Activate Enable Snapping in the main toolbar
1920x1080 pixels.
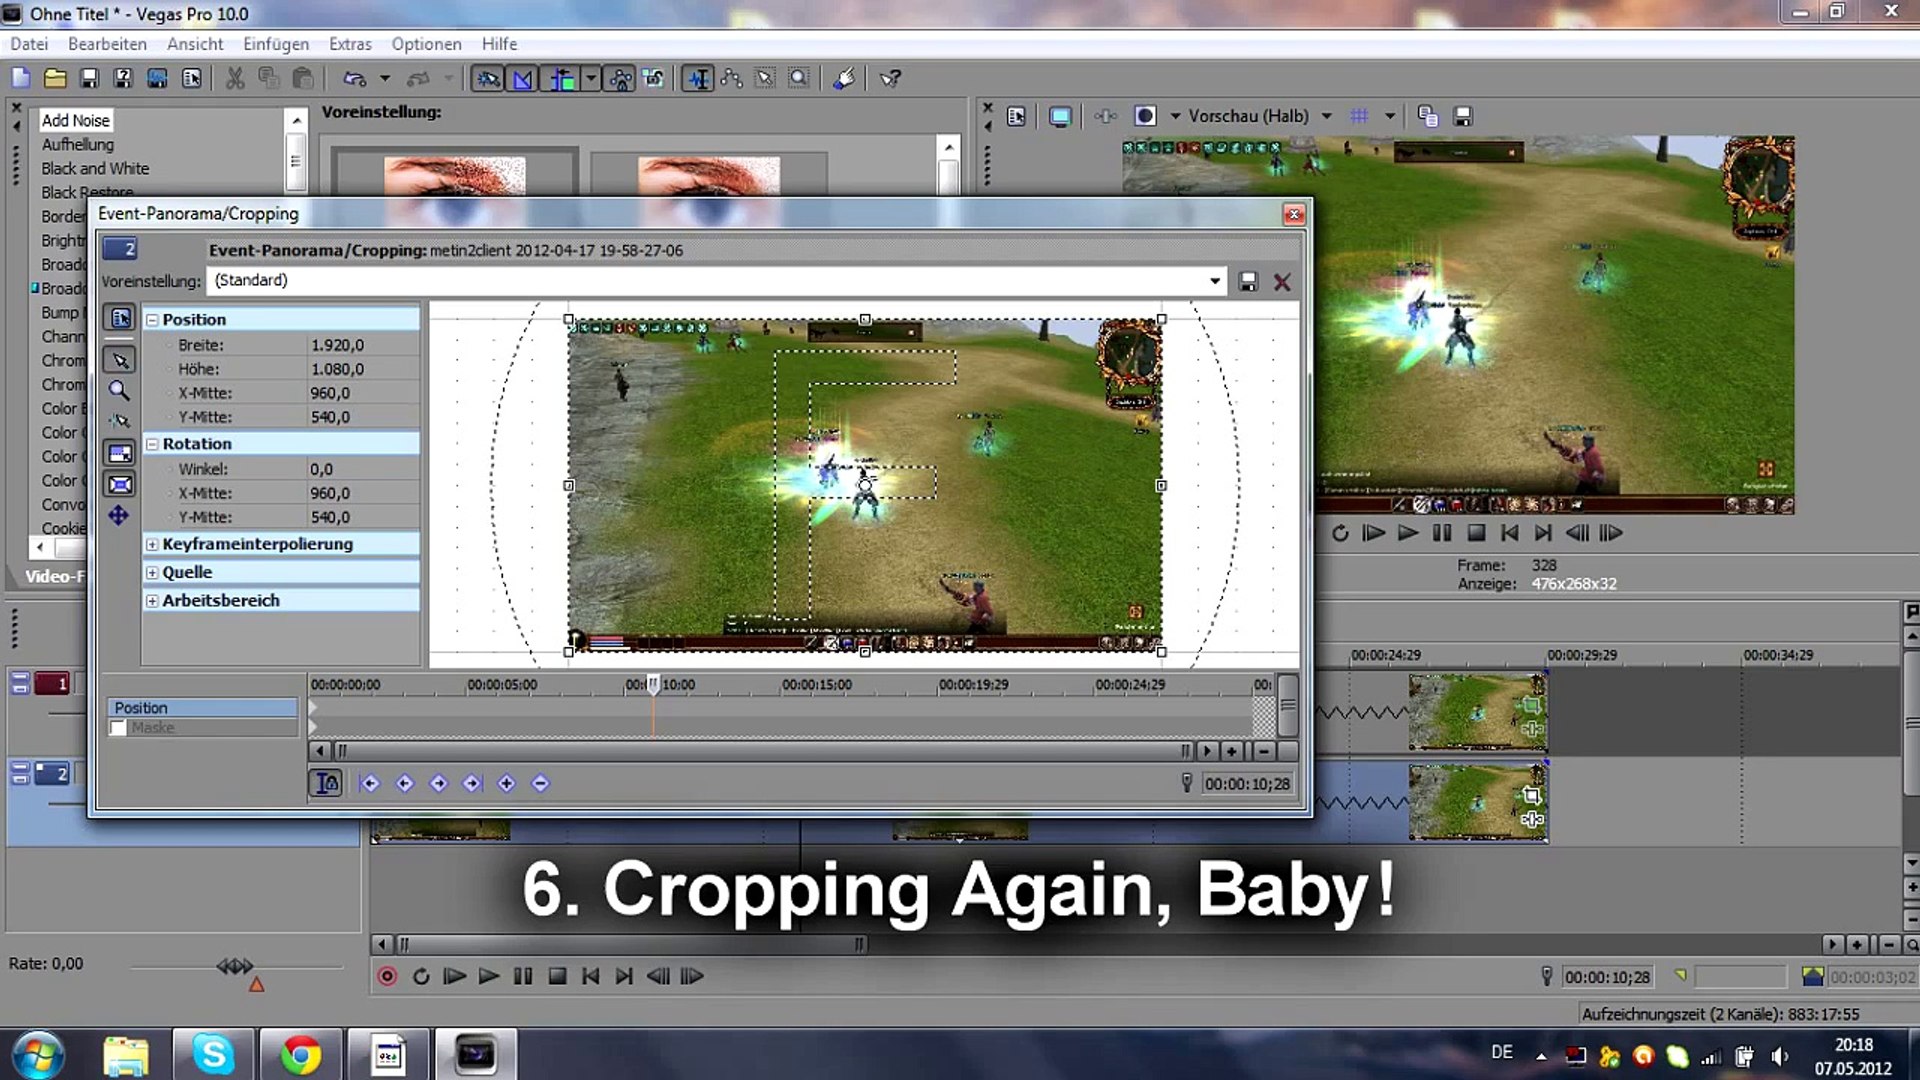click(x=490, y=78)
